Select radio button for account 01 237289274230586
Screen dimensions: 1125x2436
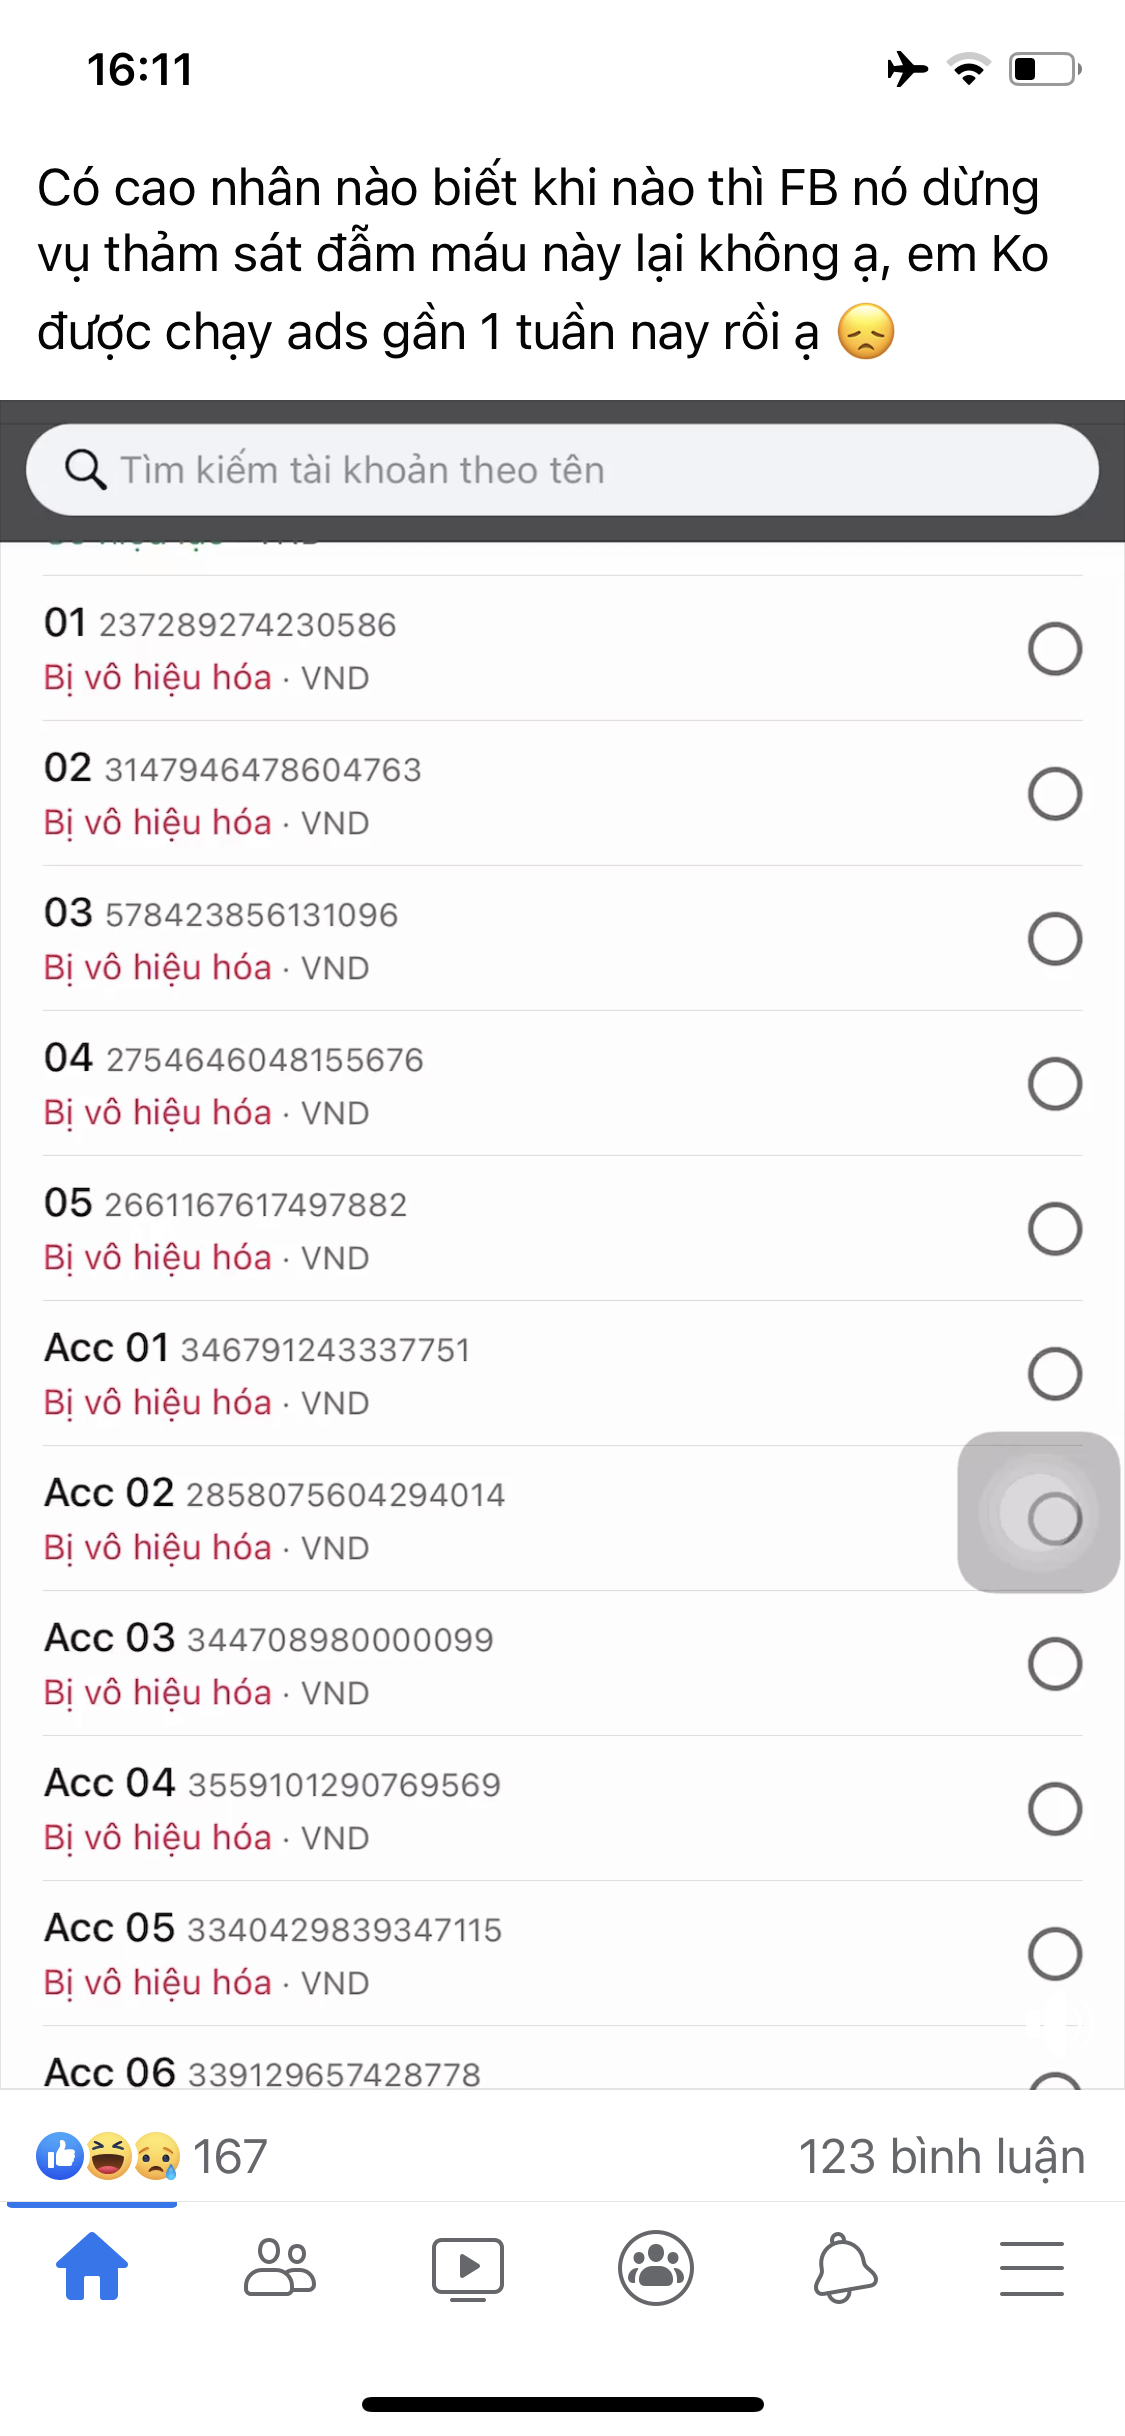pos(1055,649)
